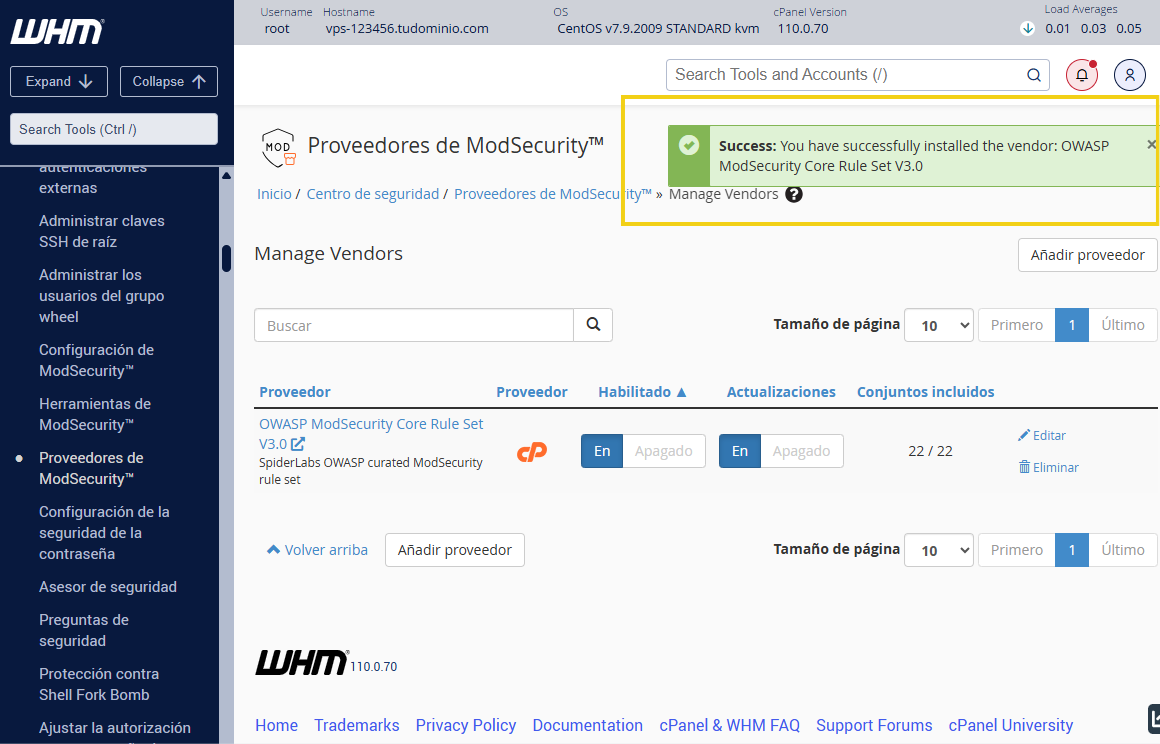Collapse all sidebar sections
1160x744 pixels.
pos(169,81)
